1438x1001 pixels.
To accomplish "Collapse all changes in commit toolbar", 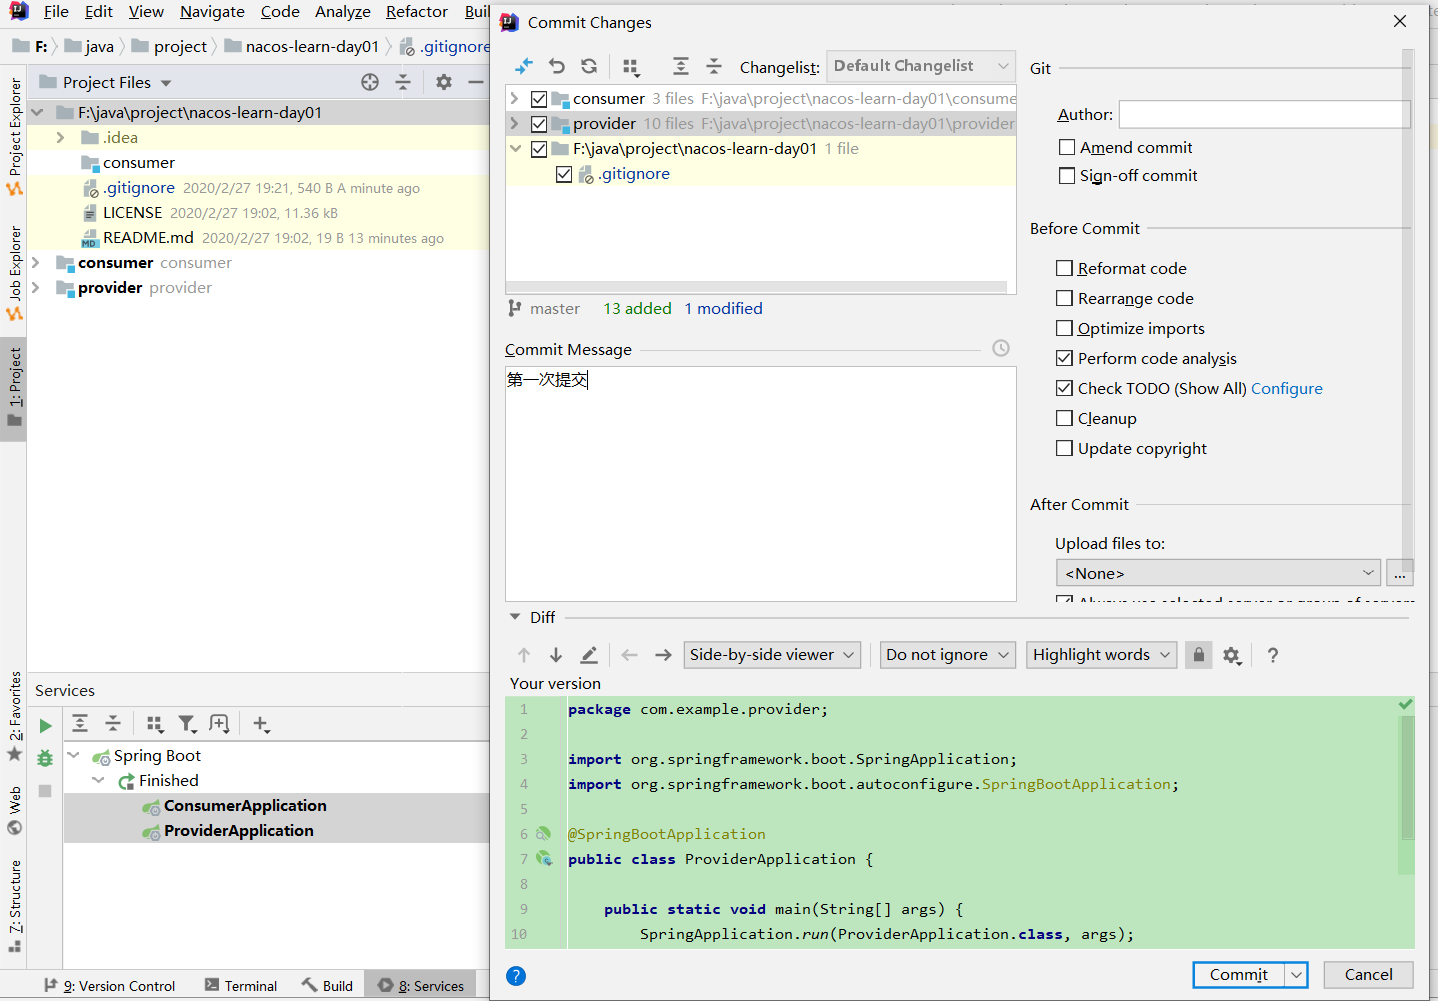I will click(x=714, y=66).
